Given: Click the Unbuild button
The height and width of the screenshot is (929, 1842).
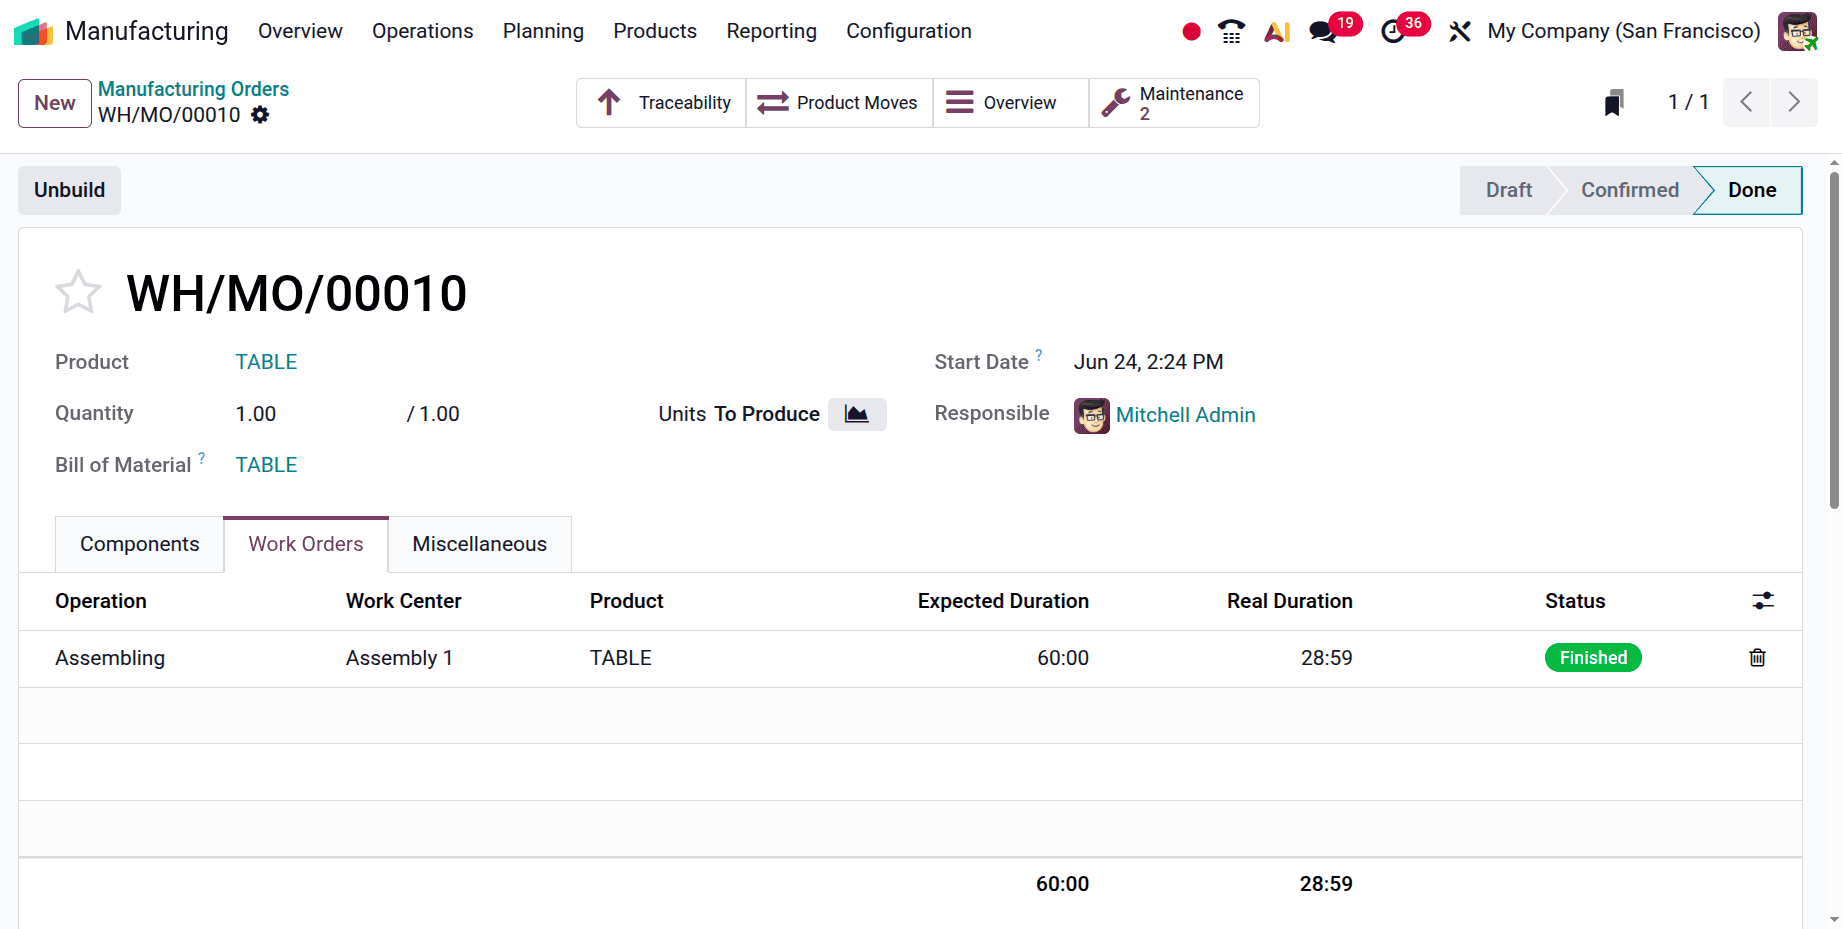Looking at the screenshot, I should 69,190.
